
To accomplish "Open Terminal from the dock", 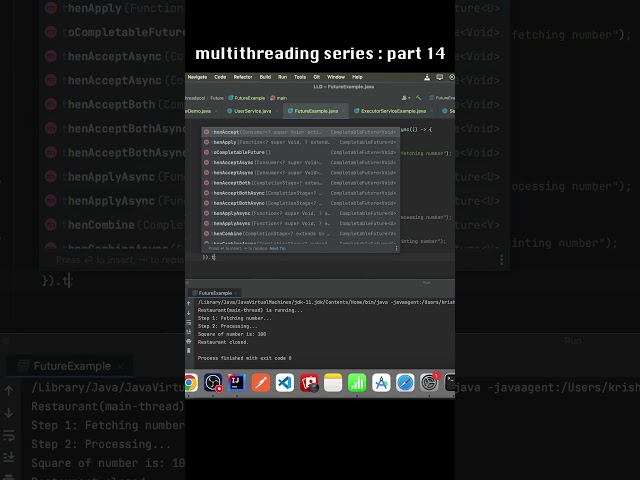I will [x=450, y=383].
